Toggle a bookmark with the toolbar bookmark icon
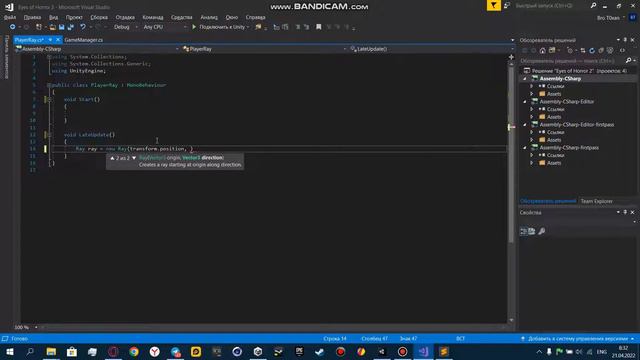Screen dimensions: 640x360 [x=319, y=27]
